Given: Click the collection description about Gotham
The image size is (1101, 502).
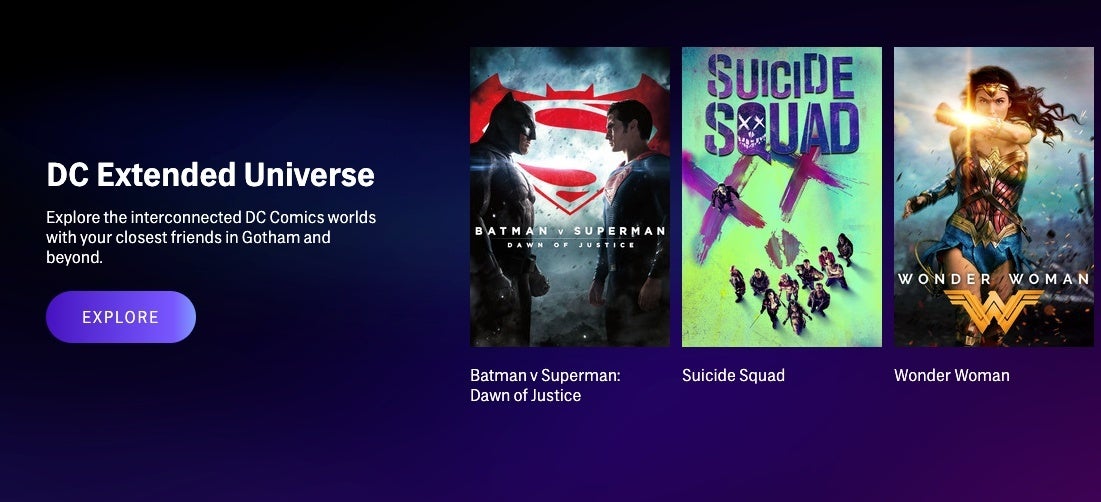Looking at the screenshot, I should [x=211, y=237].
